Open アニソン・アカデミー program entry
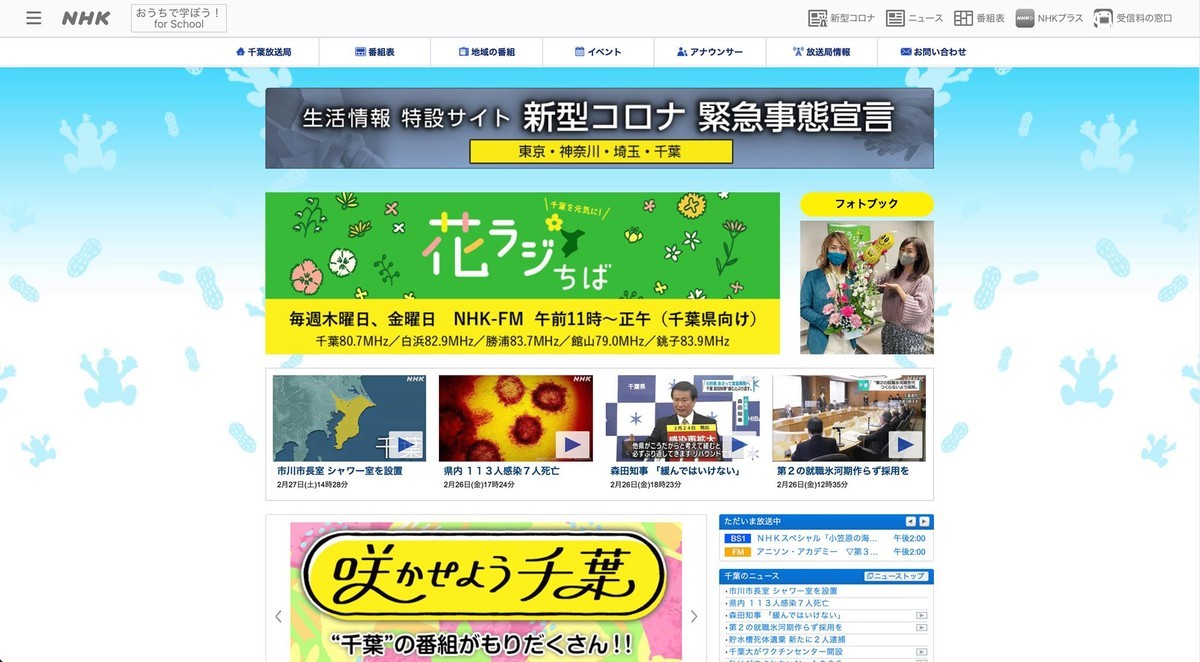 click(817, 552)
